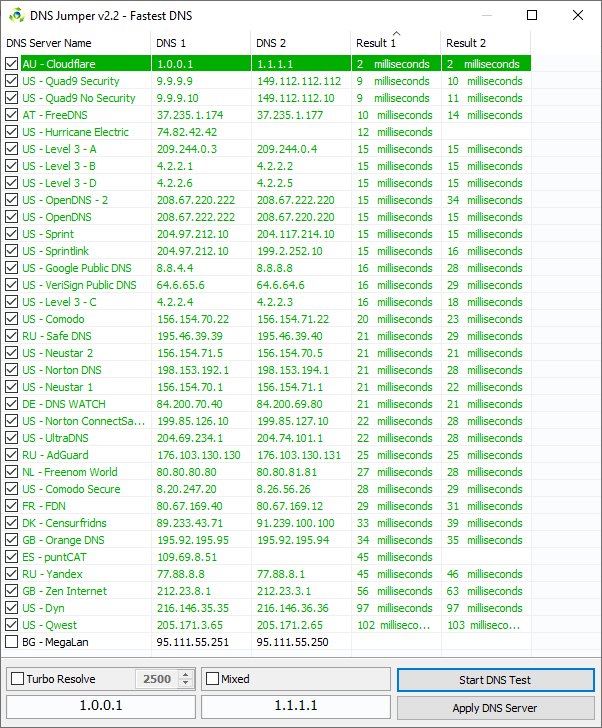Sort by Result 2 column header
602x728 pixels.
(x=486, y=43)
